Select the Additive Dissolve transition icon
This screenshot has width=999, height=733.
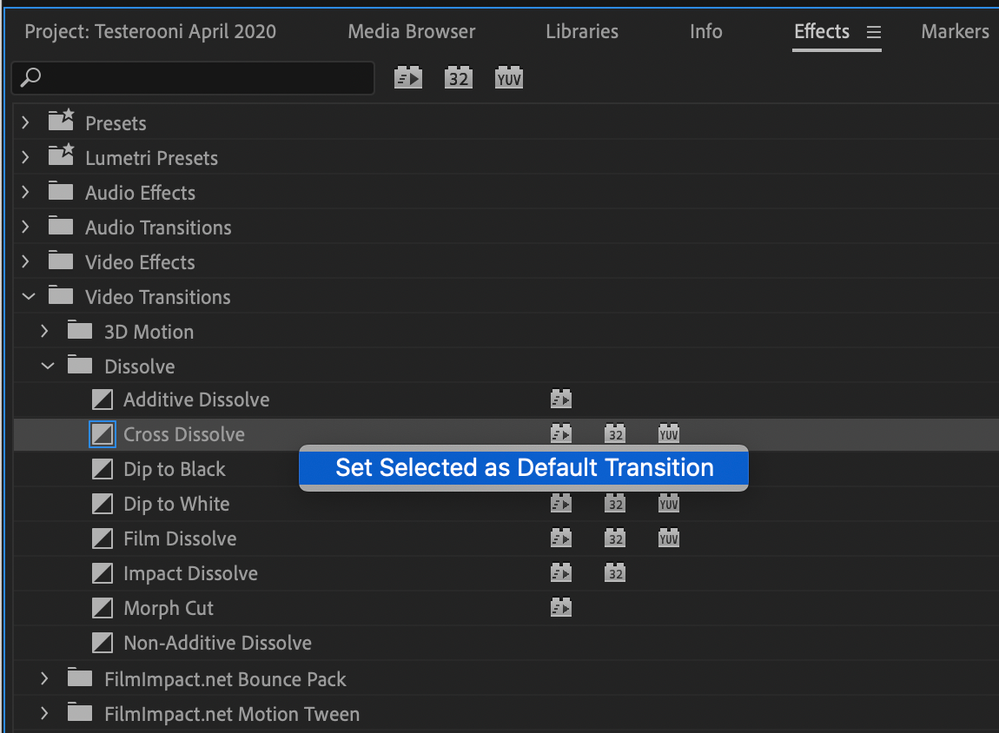tap(102, 400)
